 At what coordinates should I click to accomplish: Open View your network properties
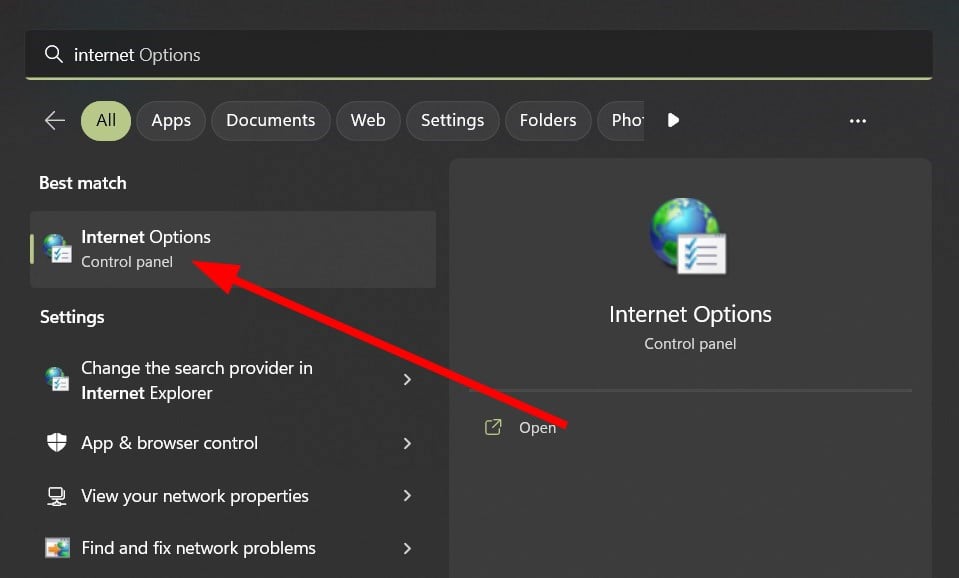point(233,496)
